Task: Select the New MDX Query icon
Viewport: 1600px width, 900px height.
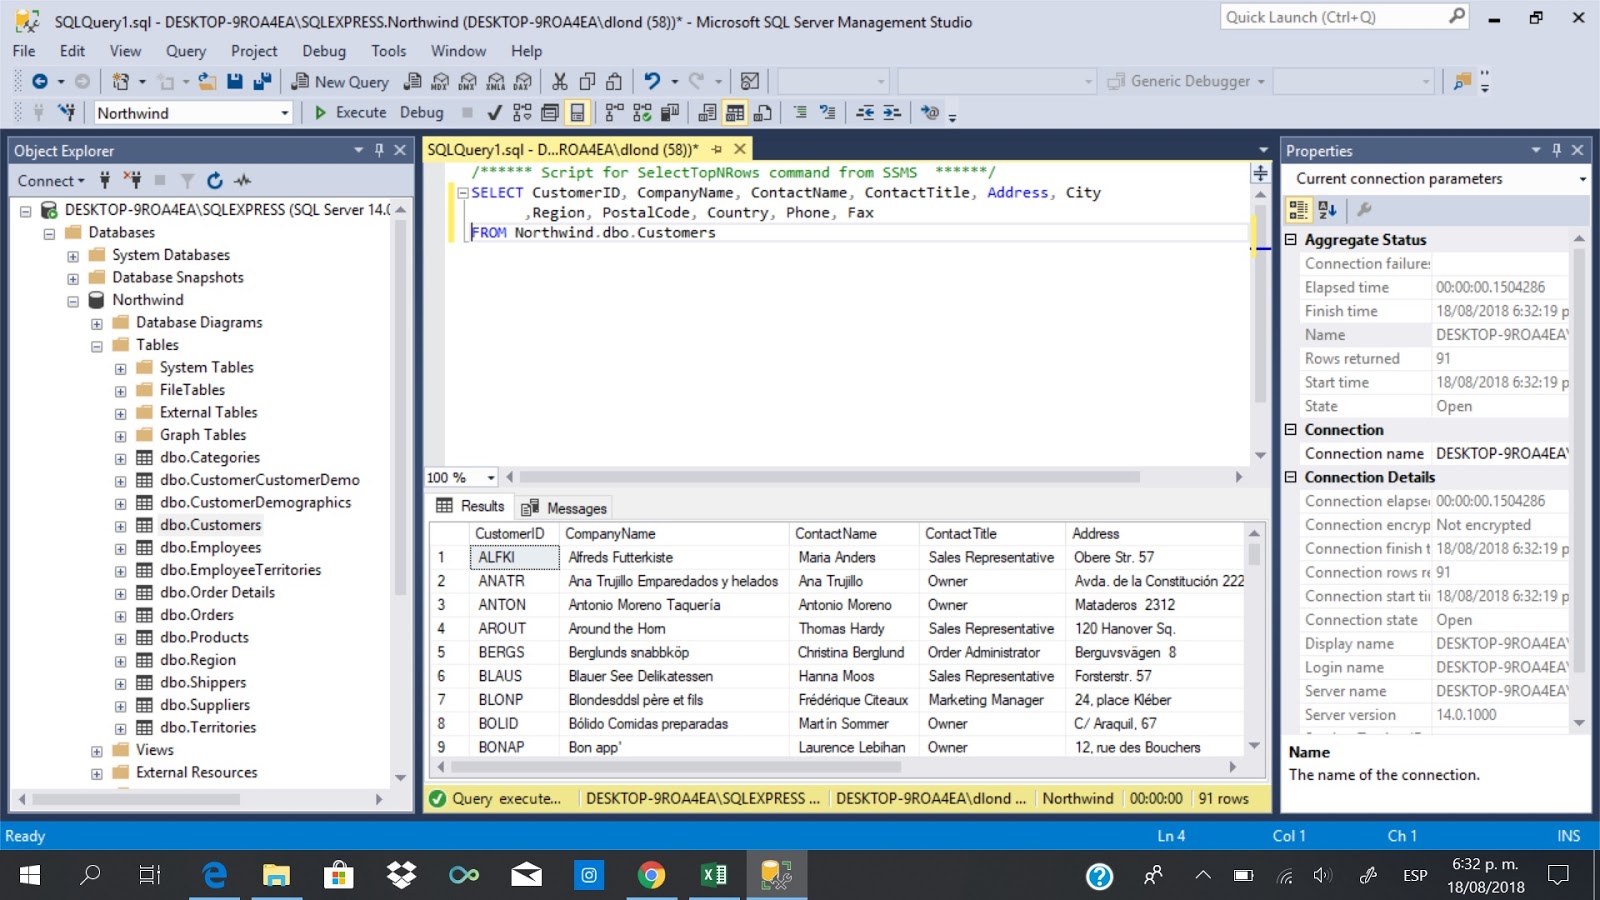Action: (438, 81)
